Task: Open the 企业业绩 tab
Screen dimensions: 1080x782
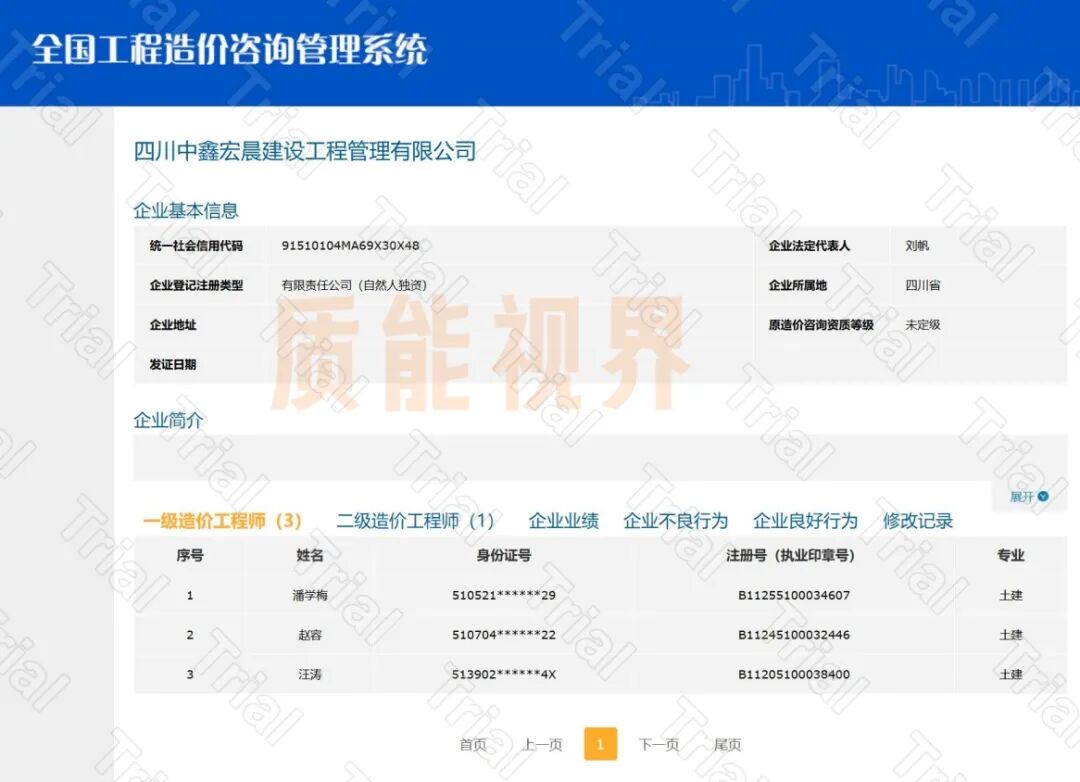Action: [563, 521]
